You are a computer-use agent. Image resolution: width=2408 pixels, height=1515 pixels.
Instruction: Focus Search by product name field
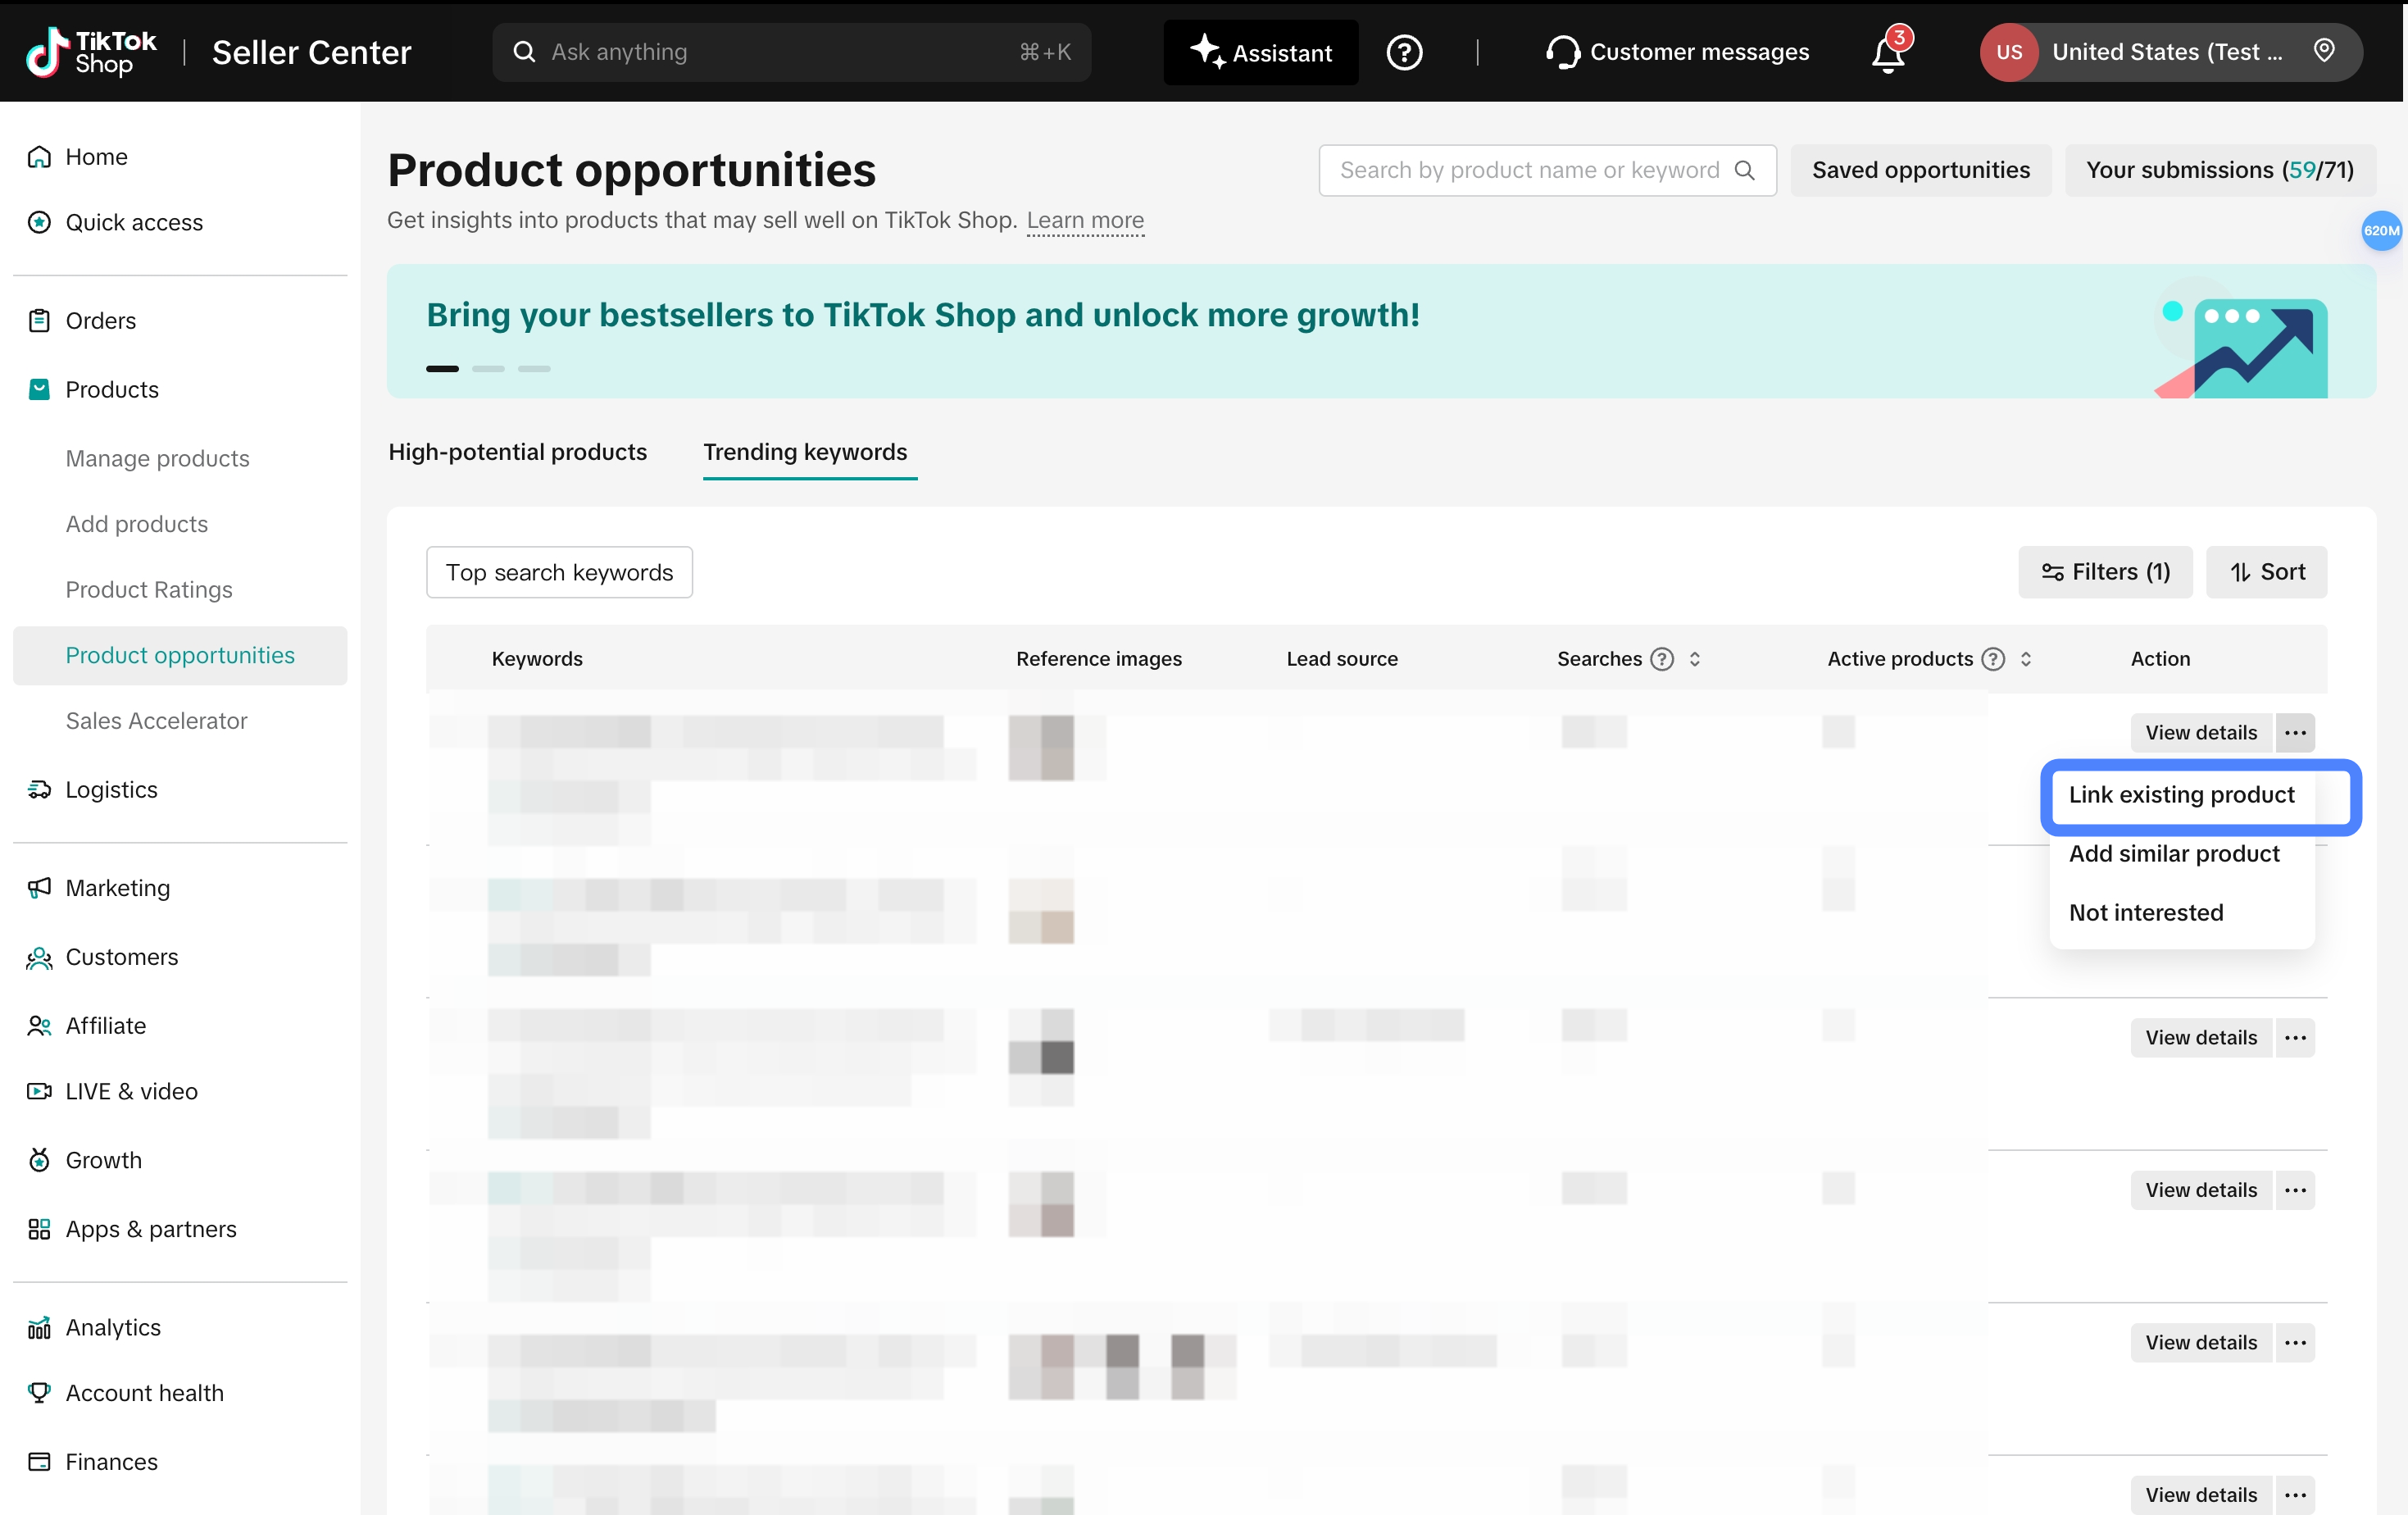pyautogui.click(x=1546, y=170)
